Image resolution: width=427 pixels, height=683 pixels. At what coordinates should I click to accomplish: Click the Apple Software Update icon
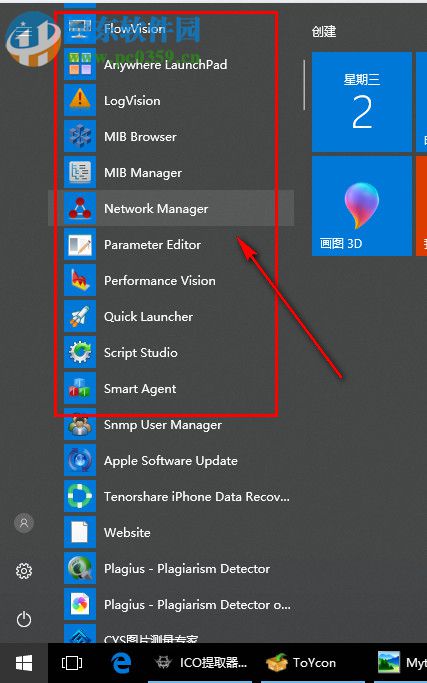tap(80, 460)
